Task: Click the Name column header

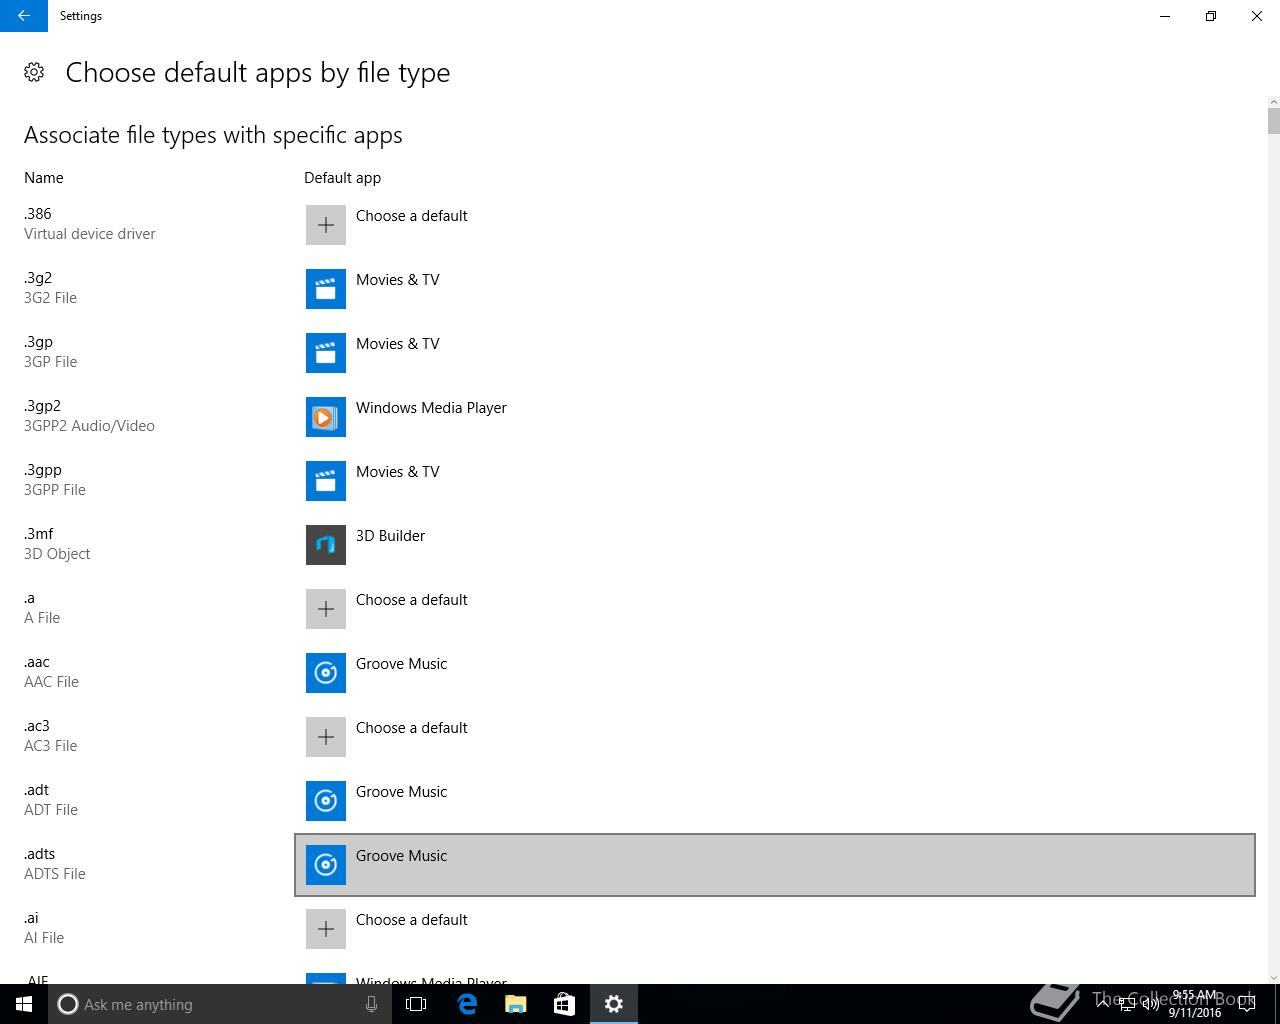Action: click(44, 178)
